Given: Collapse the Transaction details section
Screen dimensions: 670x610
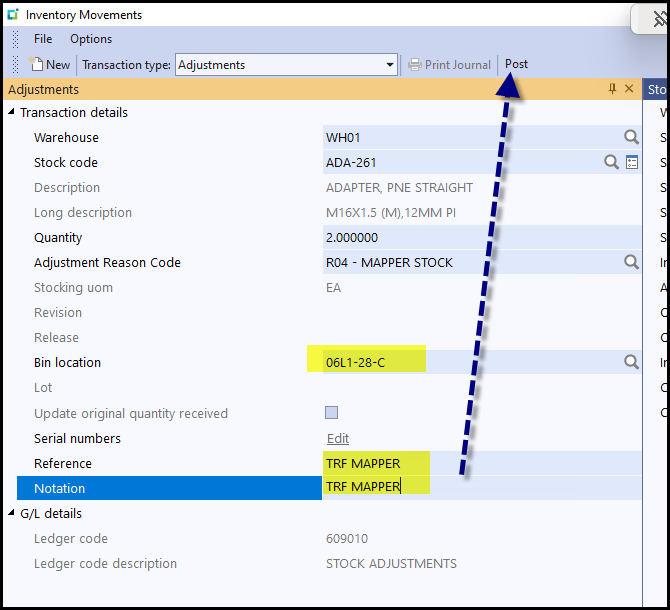Looking at the screenshot, I should (12, 112).
